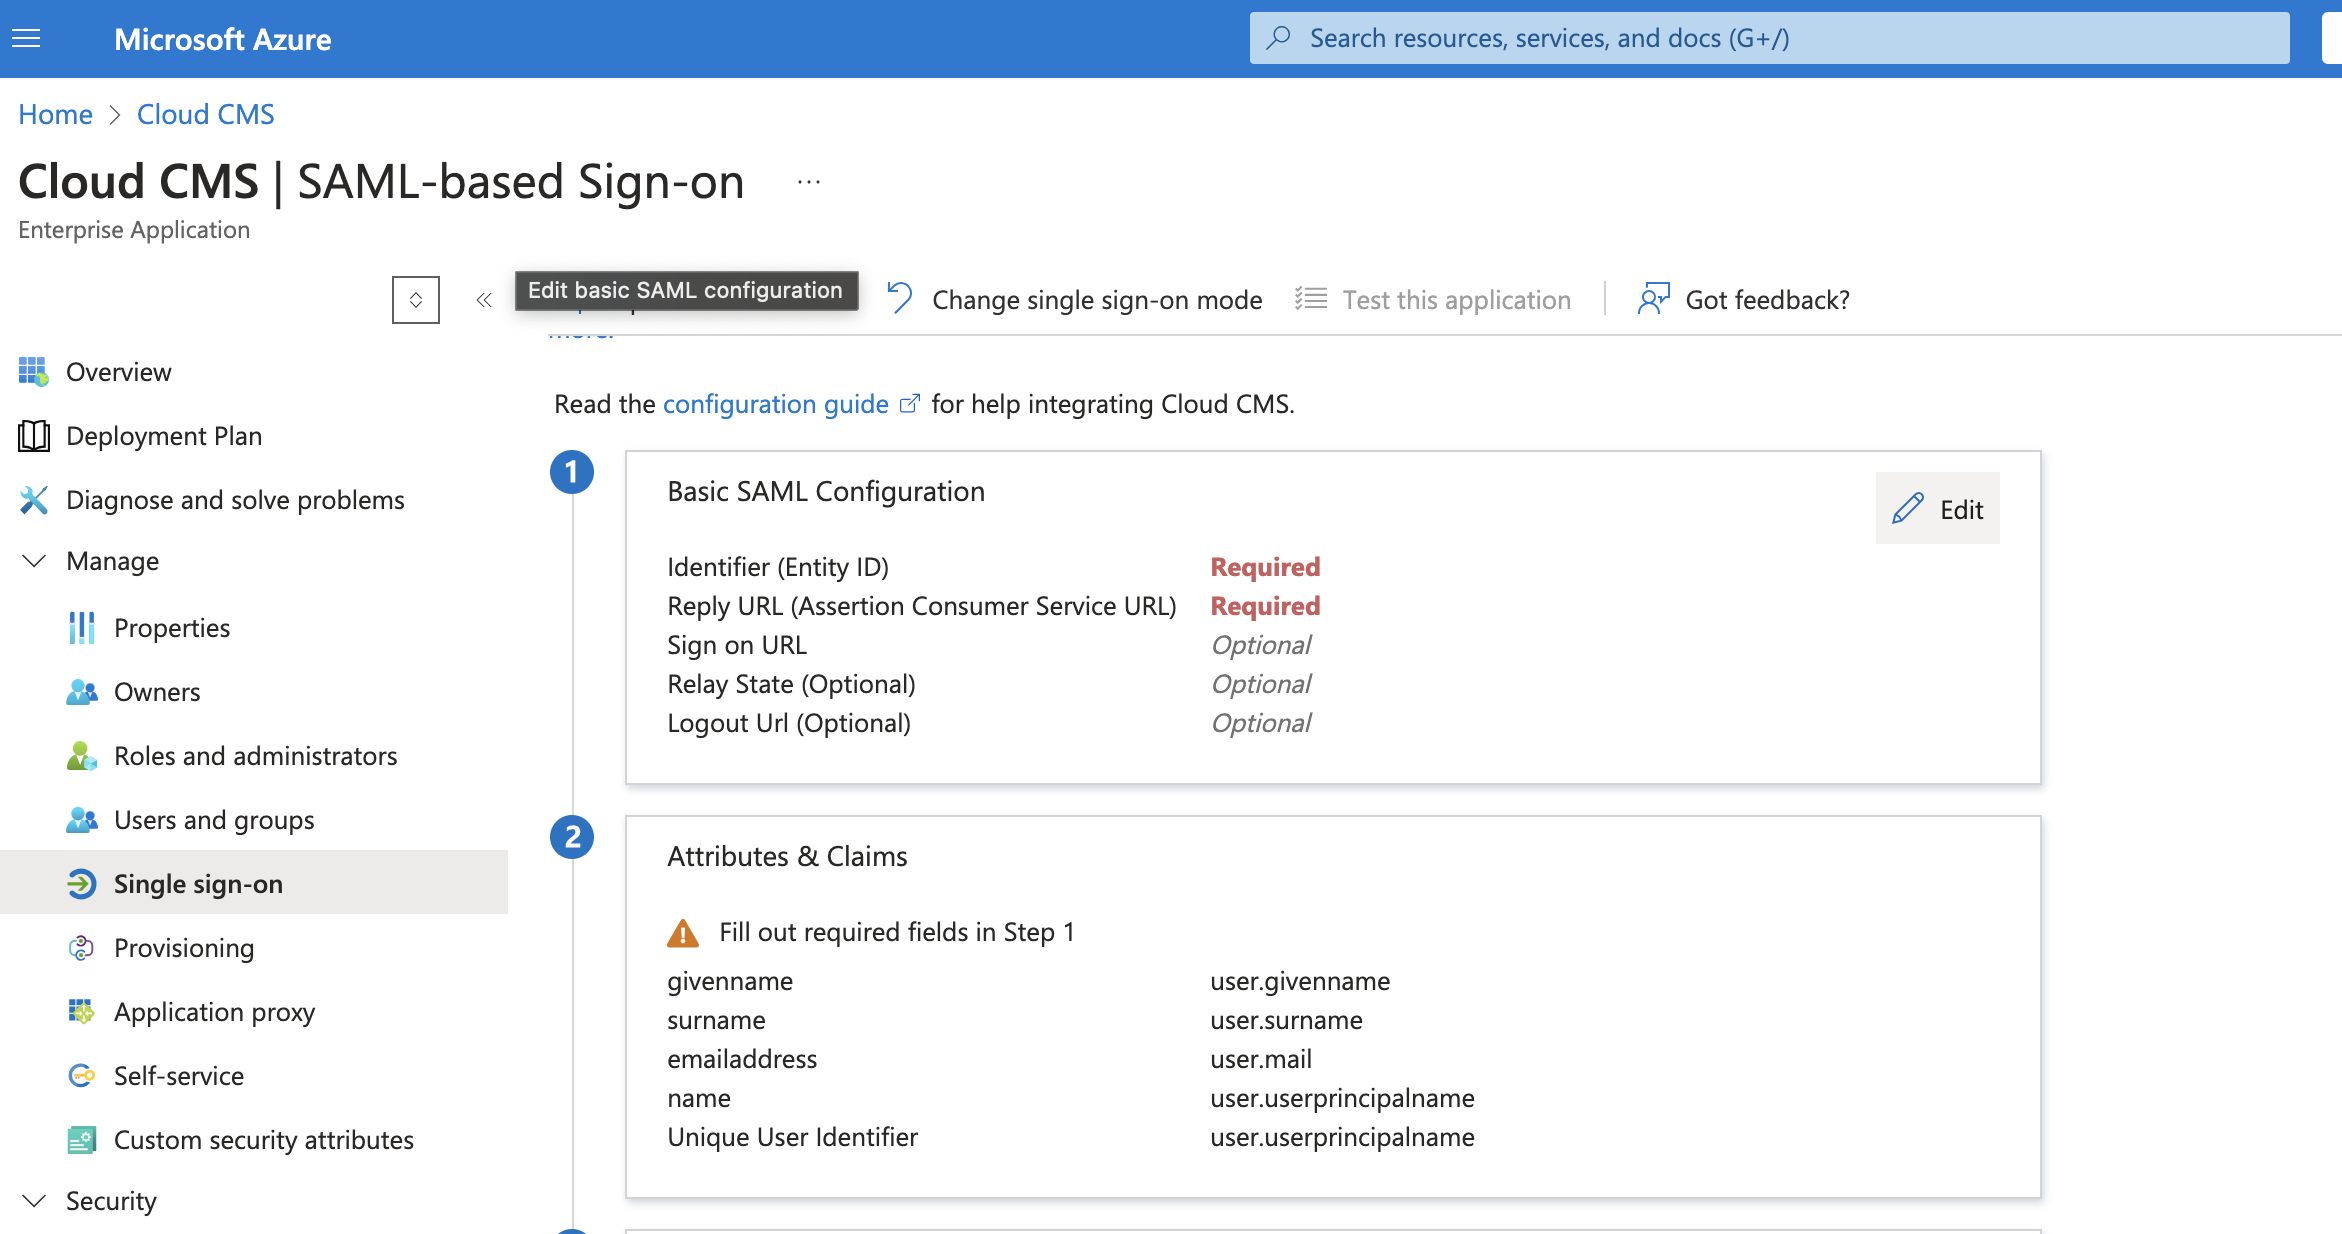This screenshot has height=1234, width=2342.
Task: Click Custom security attributes icon
Action: [x=81, y=1140]
